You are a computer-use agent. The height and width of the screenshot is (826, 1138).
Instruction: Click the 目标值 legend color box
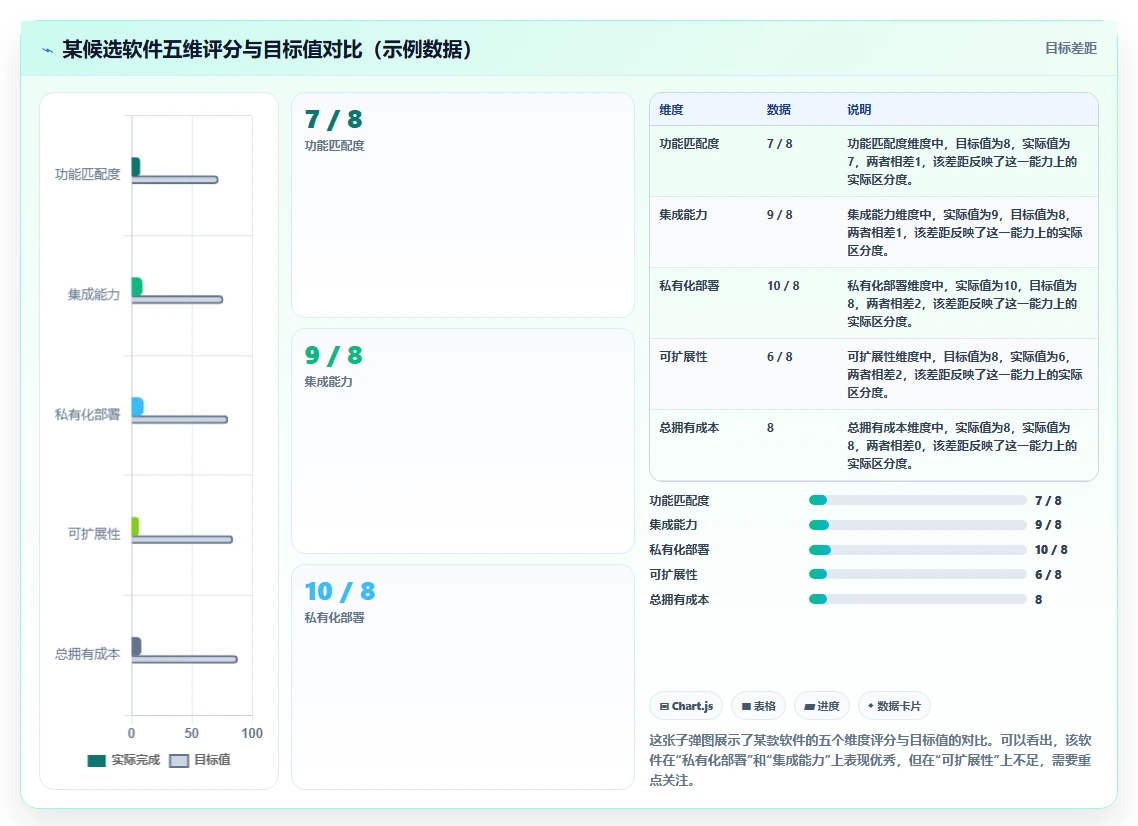click(179, 760)
